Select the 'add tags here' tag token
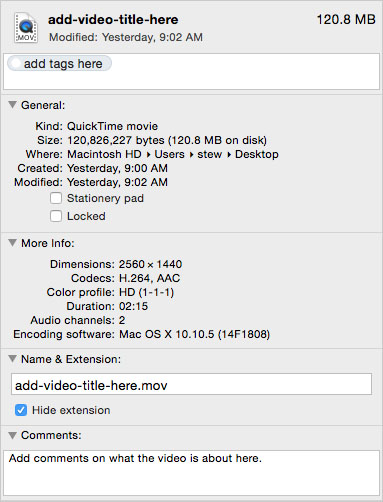The height and width of the screenshot is (502, 383). (x=59, y=63)
